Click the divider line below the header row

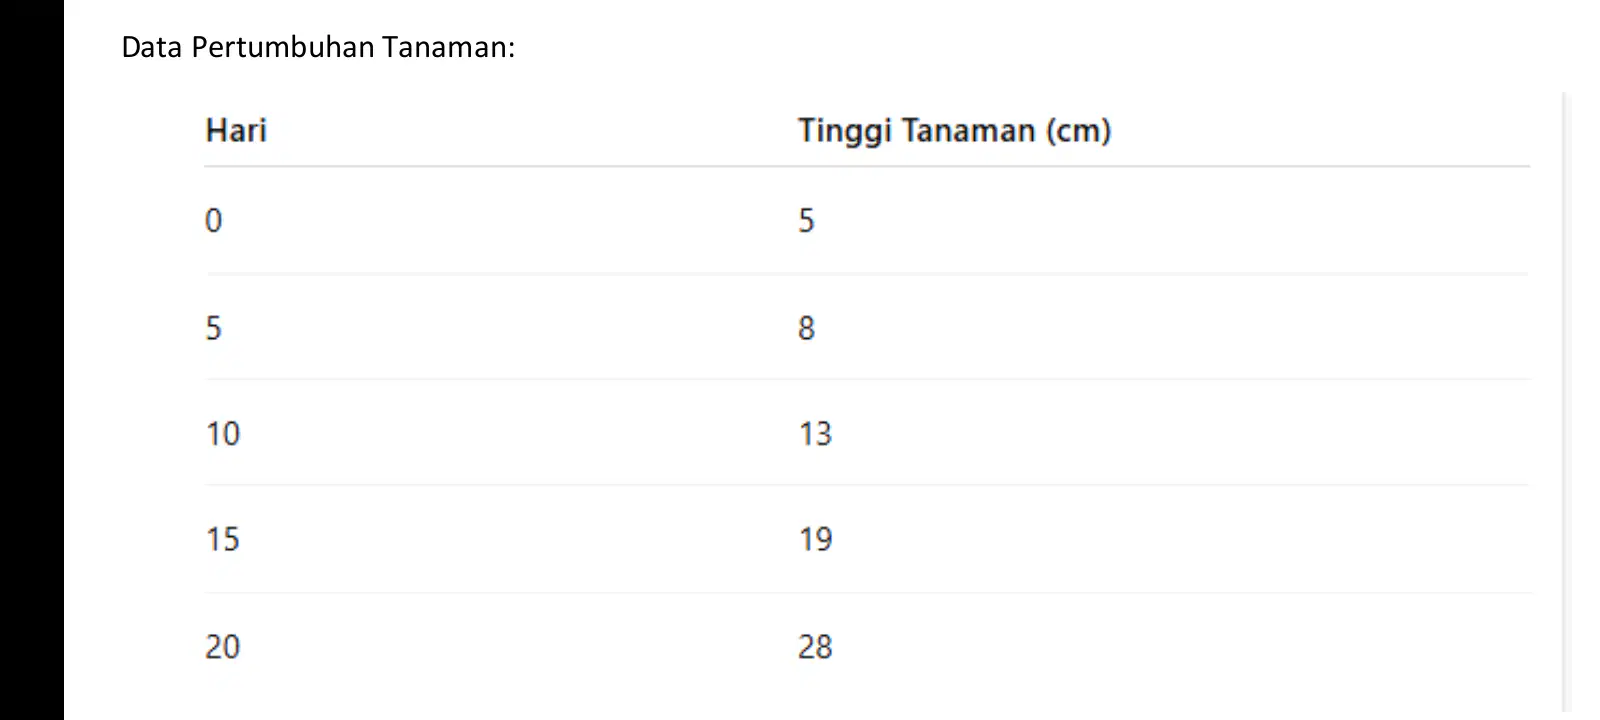867,166
